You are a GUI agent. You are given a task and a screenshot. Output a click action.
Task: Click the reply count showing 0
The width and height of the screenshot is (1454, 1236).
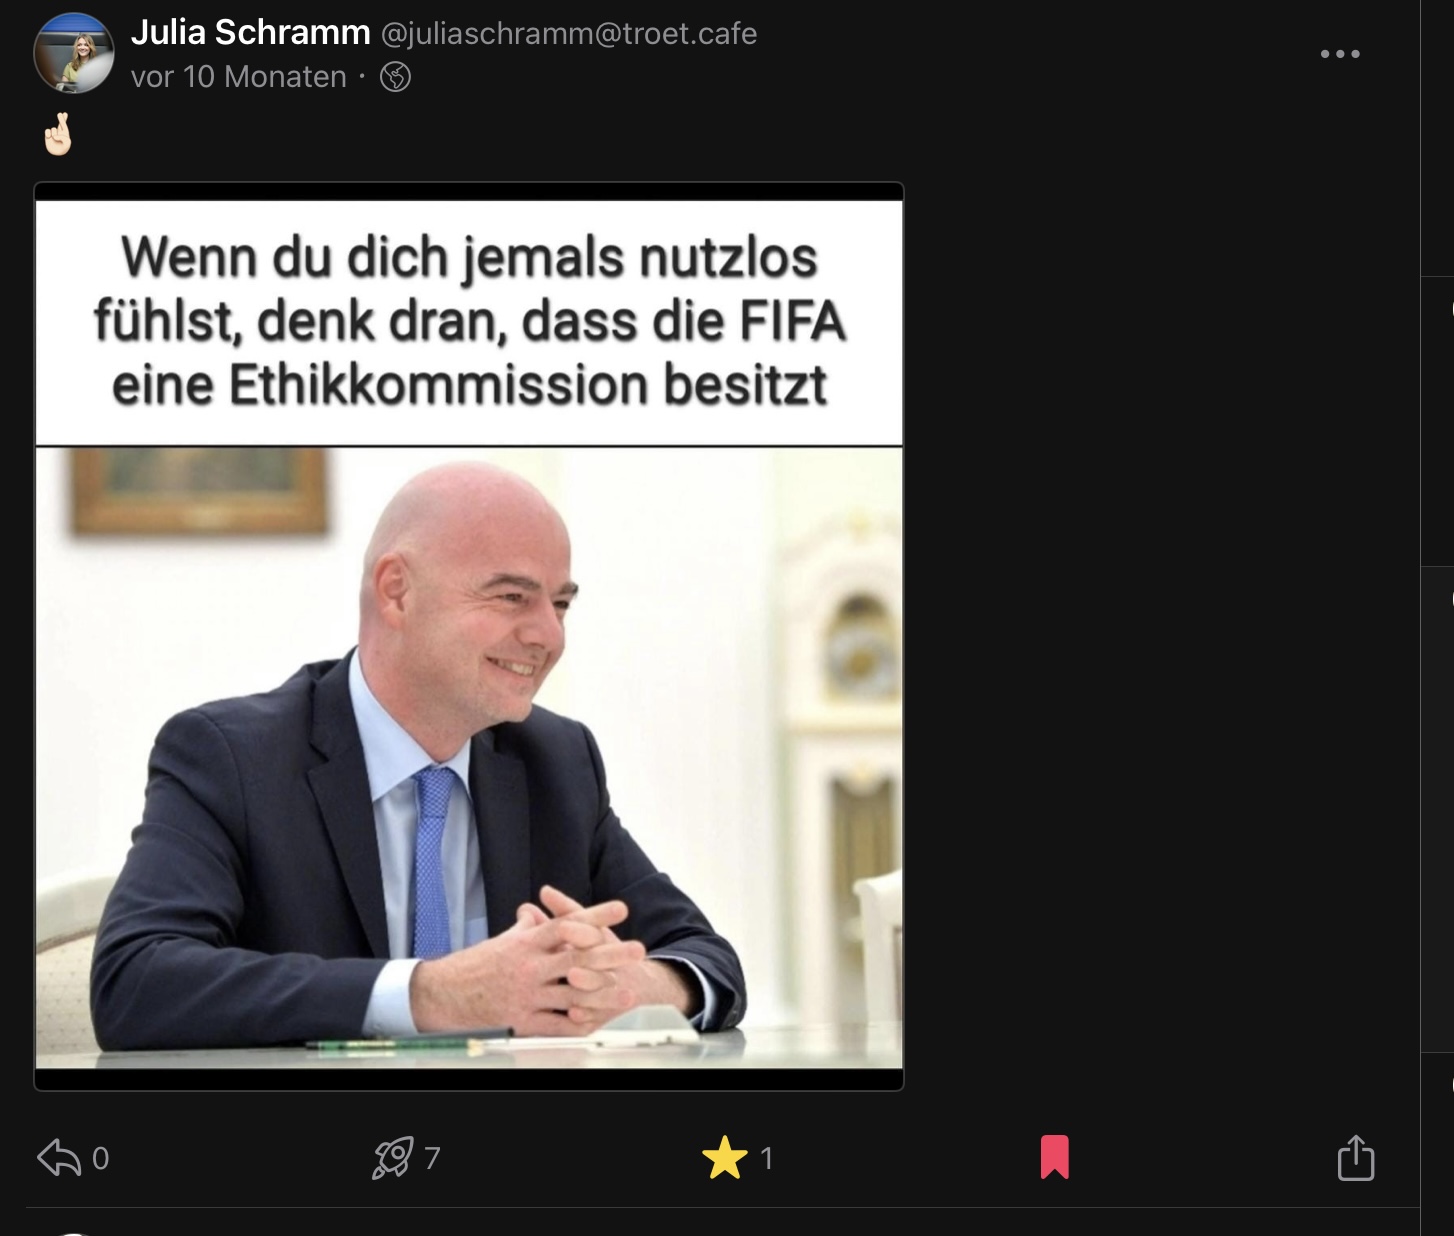[x=100, y=1158]
